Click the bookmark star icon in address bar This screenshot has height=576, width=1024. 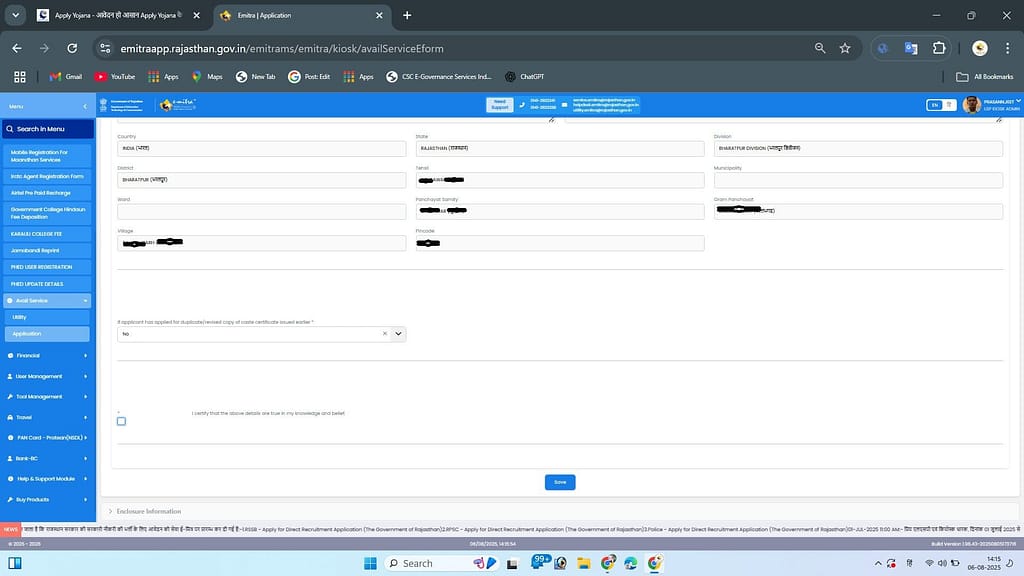pos(845,48)
